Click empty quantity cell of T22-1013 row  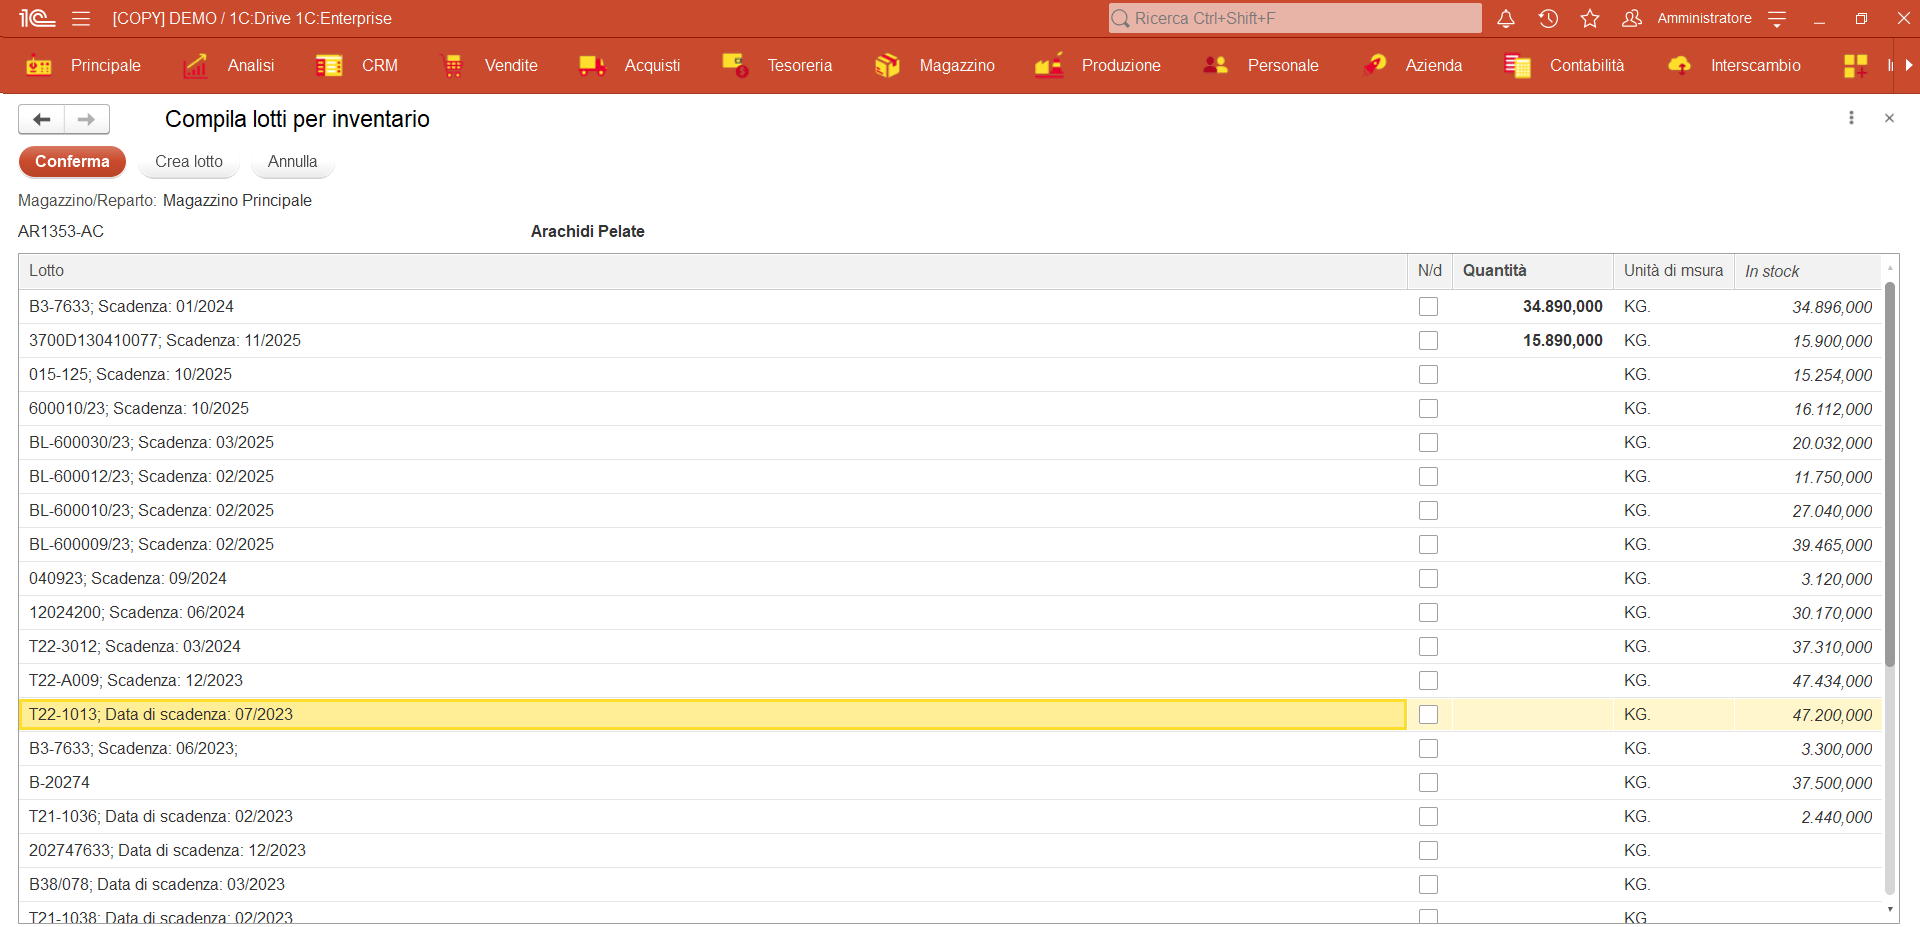click(x=1532, y=715)
